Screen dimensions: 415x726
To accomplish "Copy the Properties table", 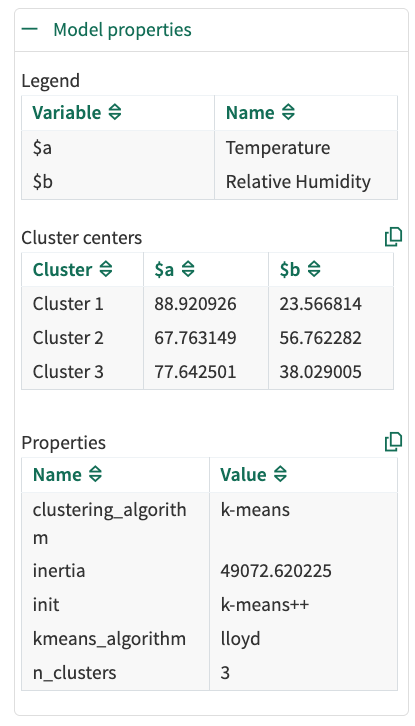I will click(x=393, y=442).
